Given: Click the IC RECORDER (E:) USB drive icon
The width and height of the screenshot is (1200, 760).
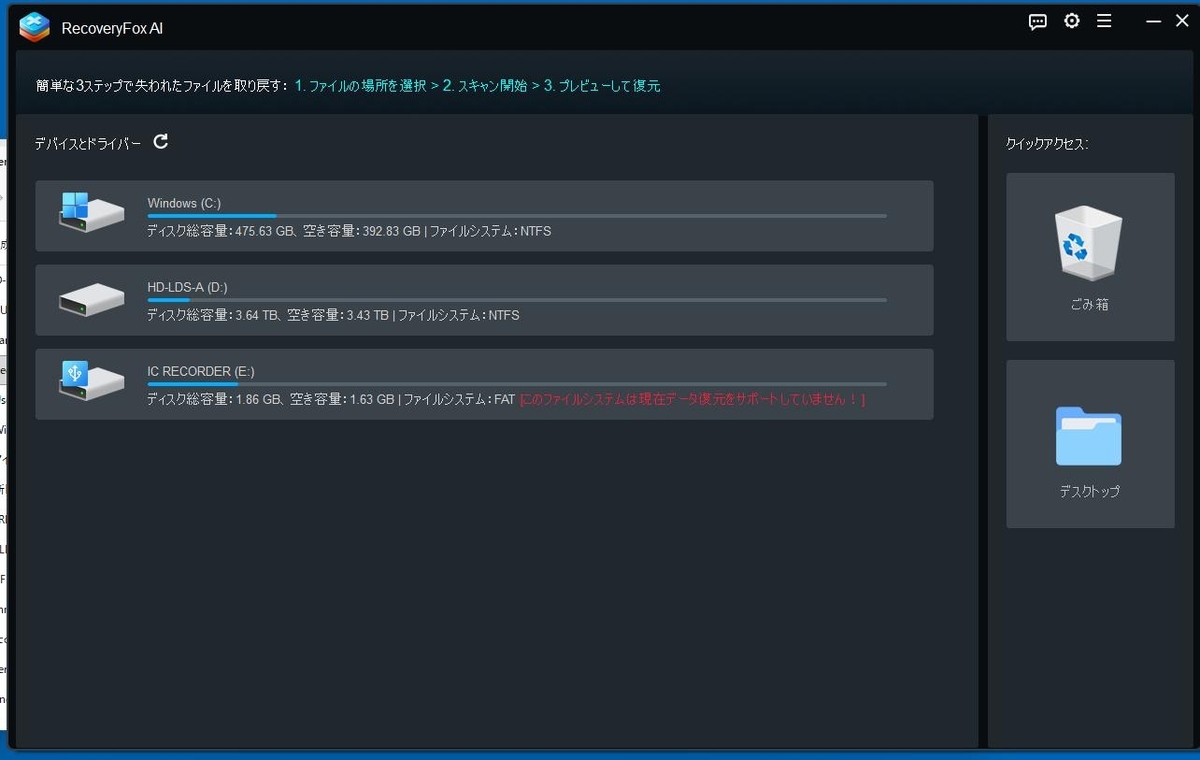Looking at the screenshot, I should point(91,381).
